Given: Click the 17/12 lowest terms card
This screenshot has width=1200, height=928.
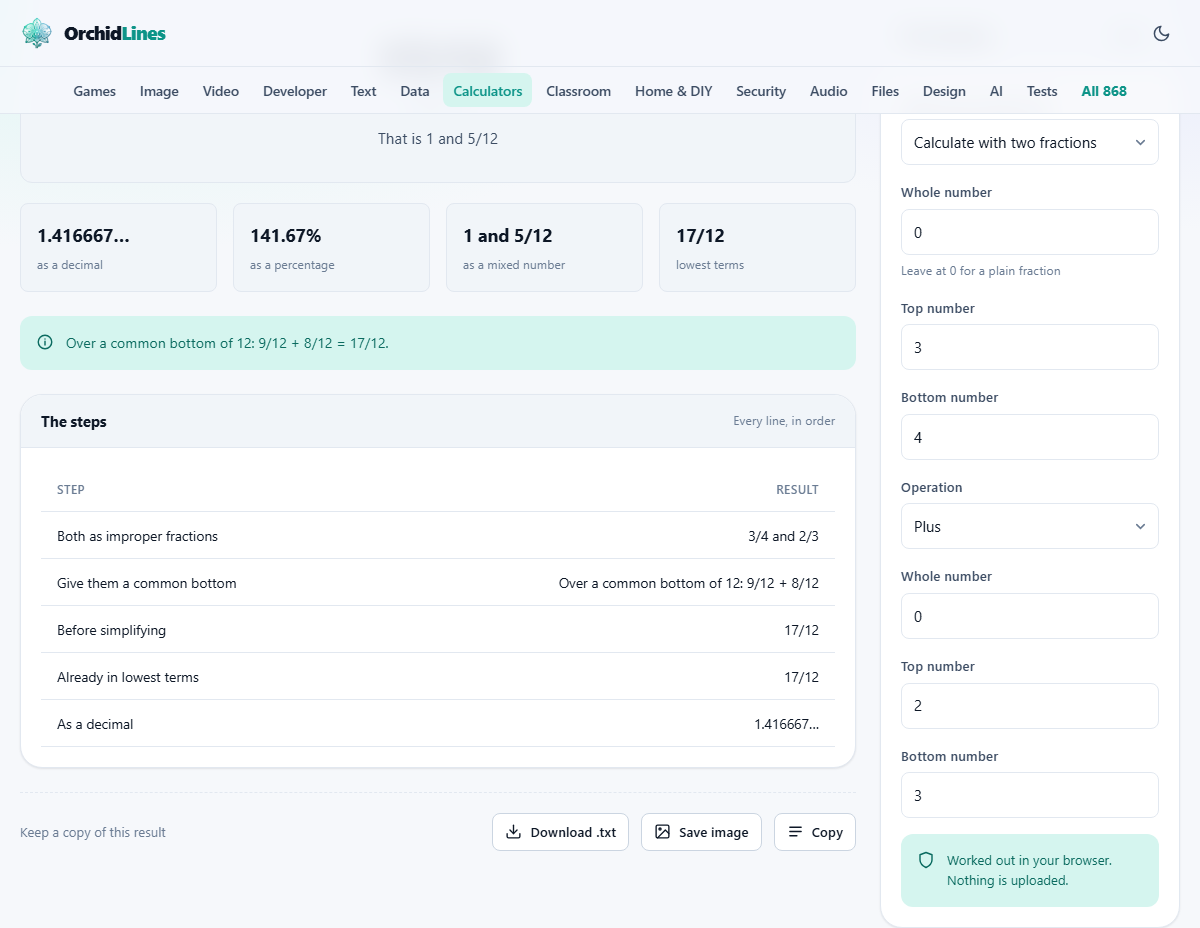Looking at the screenshot, I should coord(757,248).
